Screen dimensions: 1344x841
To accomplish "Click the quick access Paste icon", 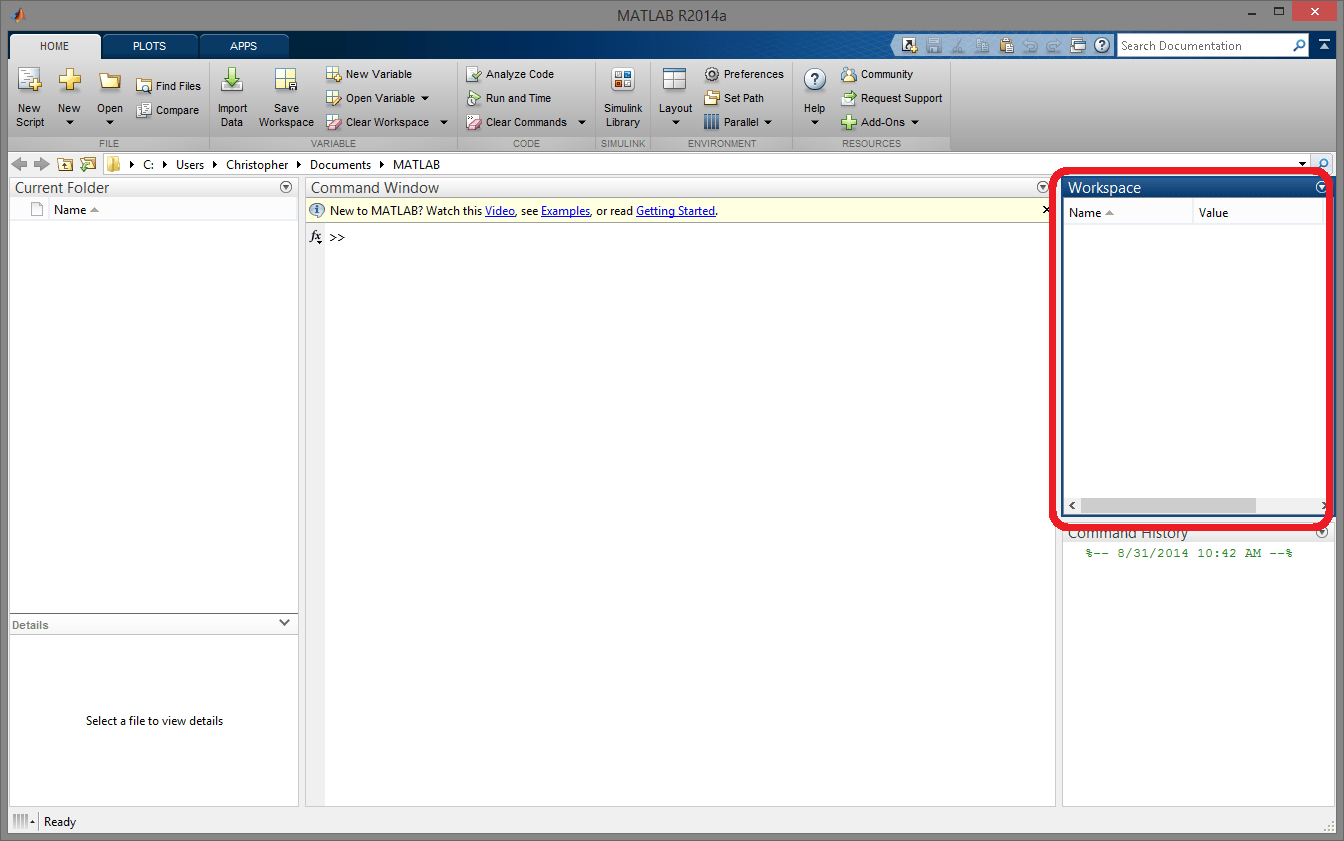I will [x=1006, y=45].
